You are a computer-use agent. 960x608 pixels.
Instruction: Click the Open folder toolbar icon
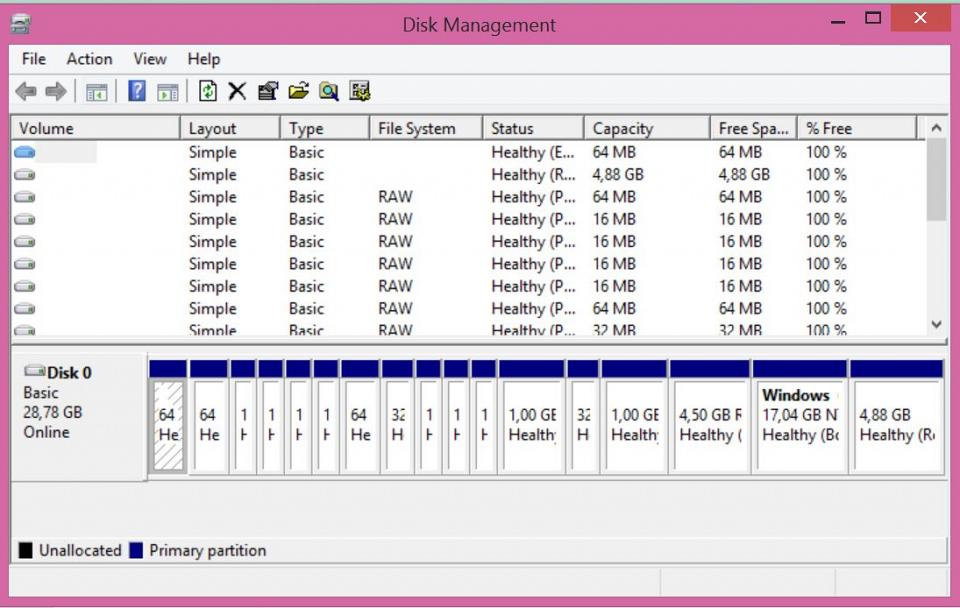(x=298, y=92)
